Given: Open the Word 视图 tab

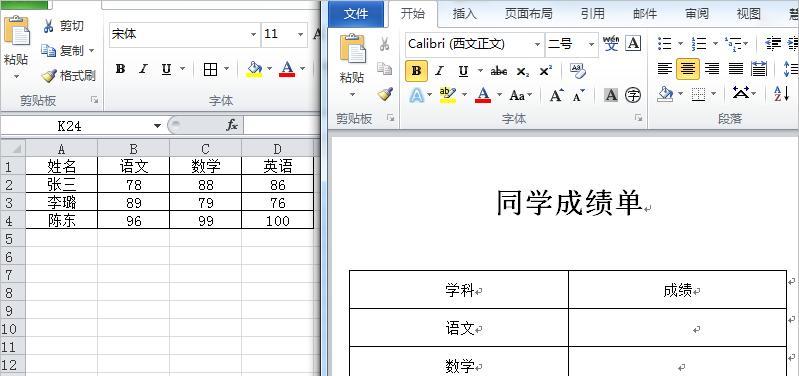Looking at the screenshot, I should [749, 14].
